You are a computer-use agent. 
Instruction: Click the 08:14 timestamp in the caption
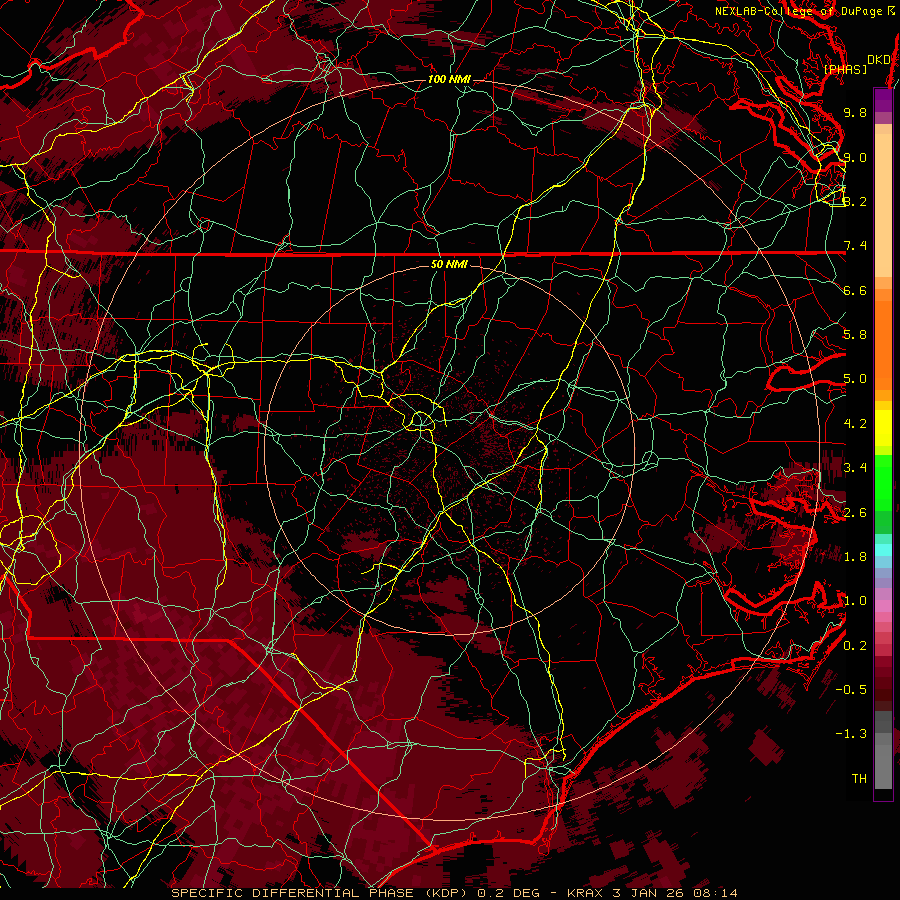[x=714, y=893]
